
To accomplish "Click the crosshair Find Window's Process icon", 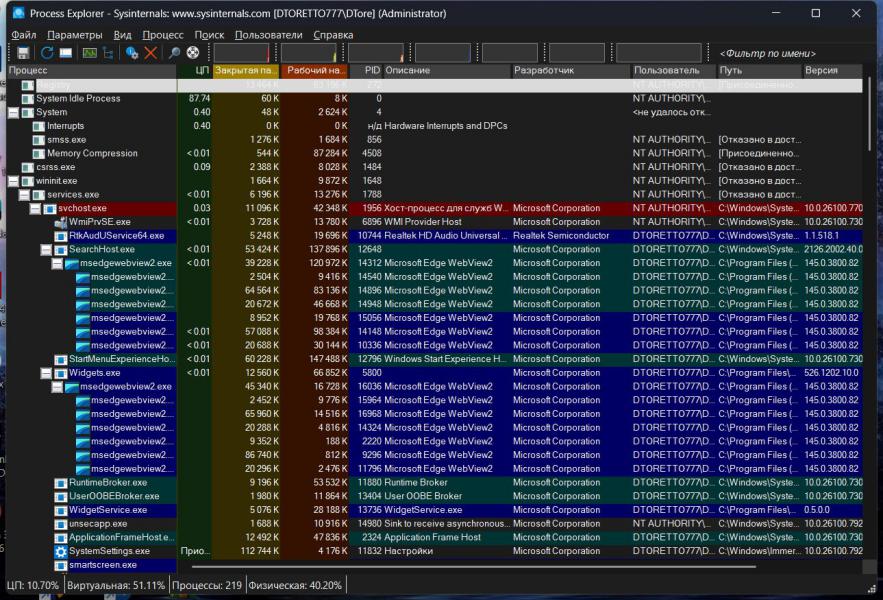I will (x=193, y=53).
